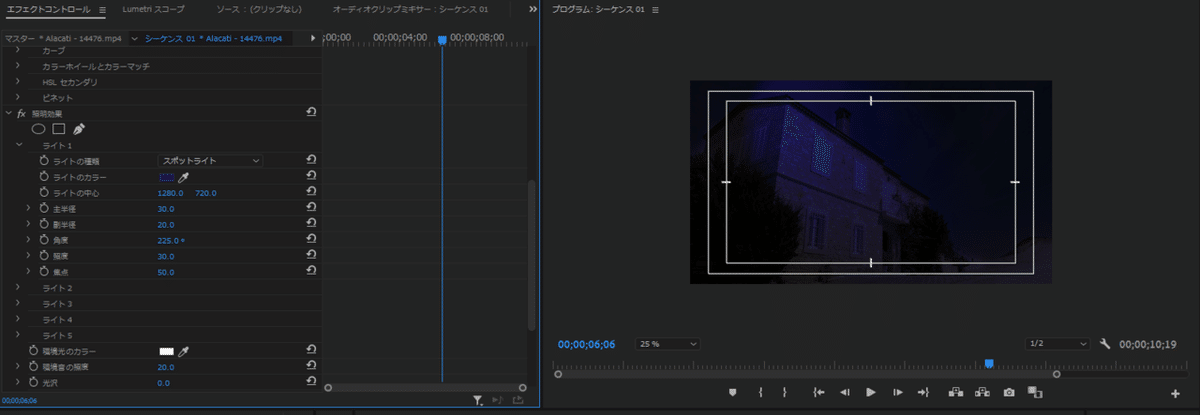Play the sequence in Program monitor
1200x415 pixels.
870,392
